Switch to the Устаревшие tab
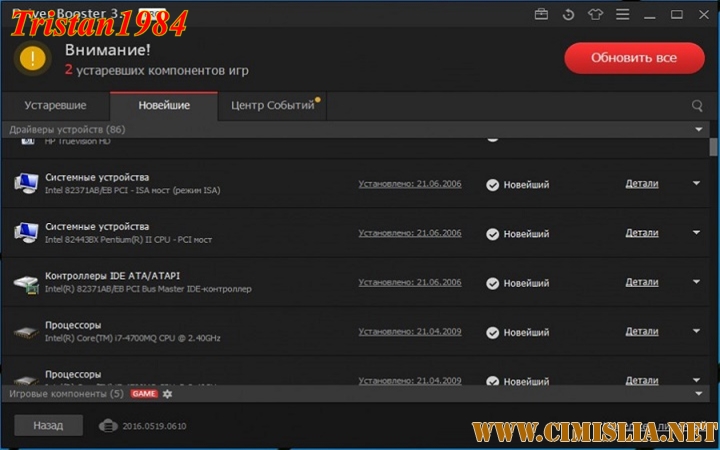The width and height of the screenshot is (720, 450). click(56, 106)
